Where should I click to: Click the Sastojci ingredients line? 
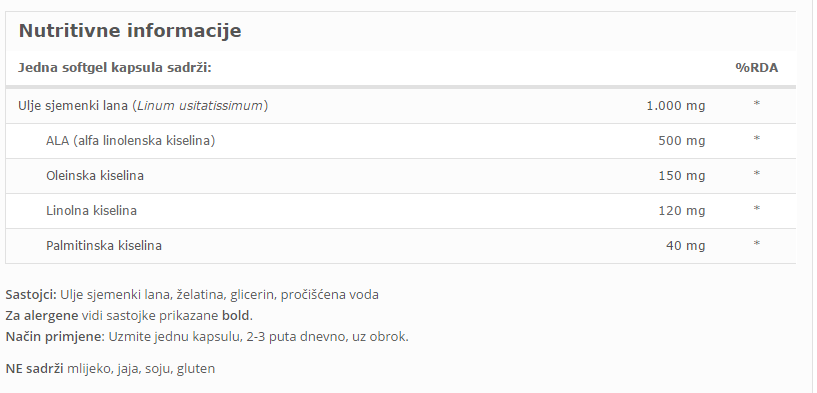point(192,294)
